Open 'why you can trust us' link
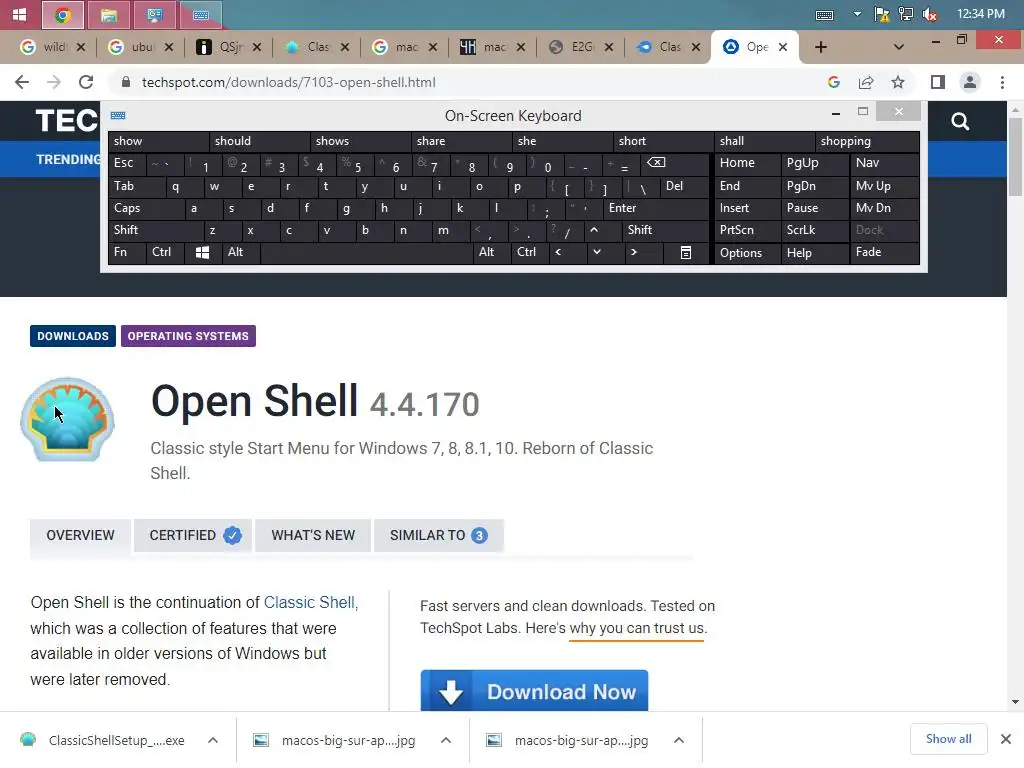 (638, 628)
